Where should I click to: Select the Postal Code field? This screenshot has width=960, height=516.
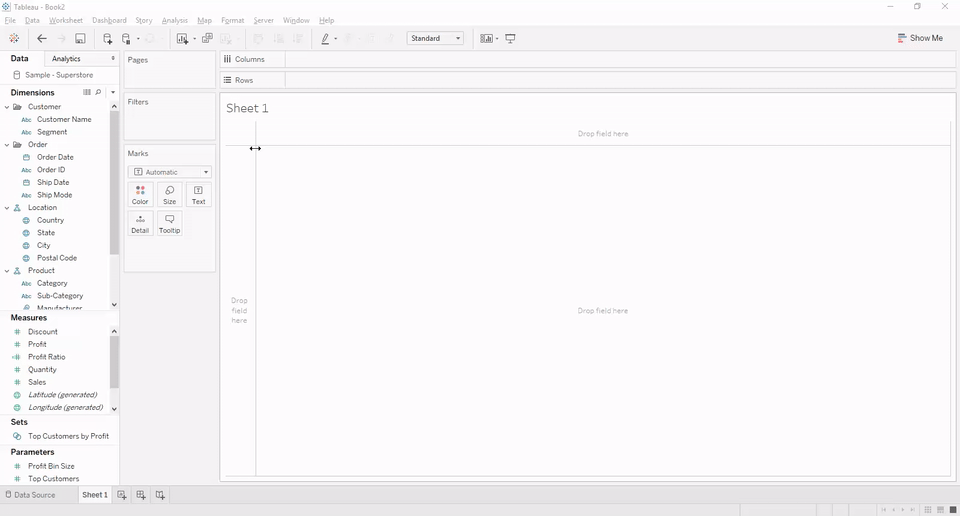pyautogui.click(x=57, y=258)
